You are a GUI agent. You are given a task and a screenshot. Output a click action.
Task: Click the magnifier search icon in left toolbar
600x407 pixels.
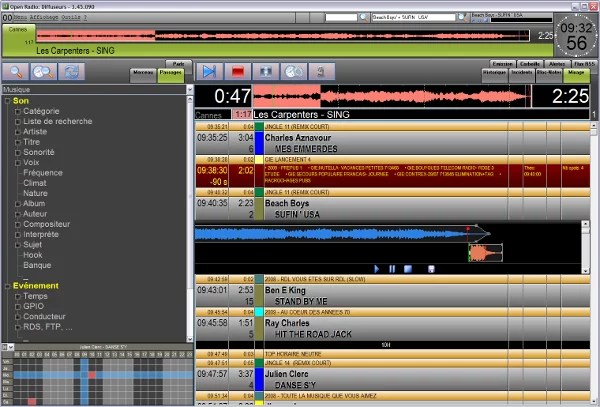point(15,71)
